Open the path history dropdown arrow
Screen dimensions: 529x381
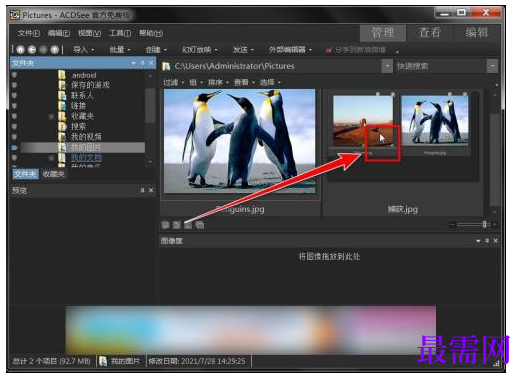point(387,66)
